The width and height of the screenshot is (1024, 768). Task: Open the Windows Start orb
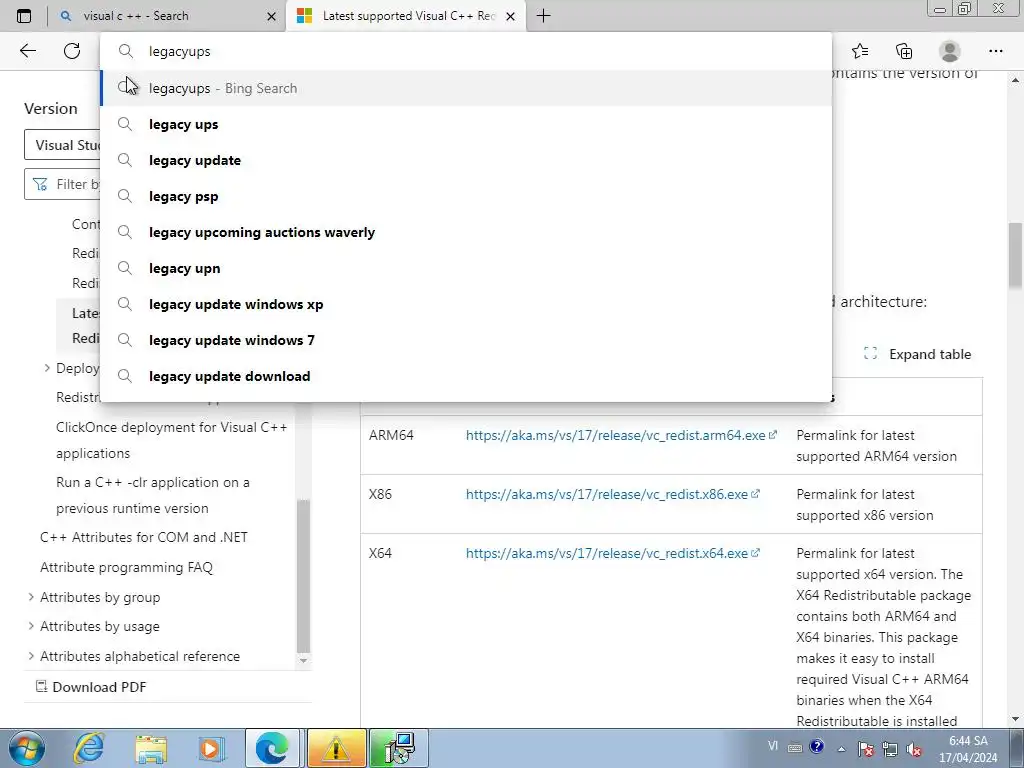pyautogui.click(x=26, y=748)
